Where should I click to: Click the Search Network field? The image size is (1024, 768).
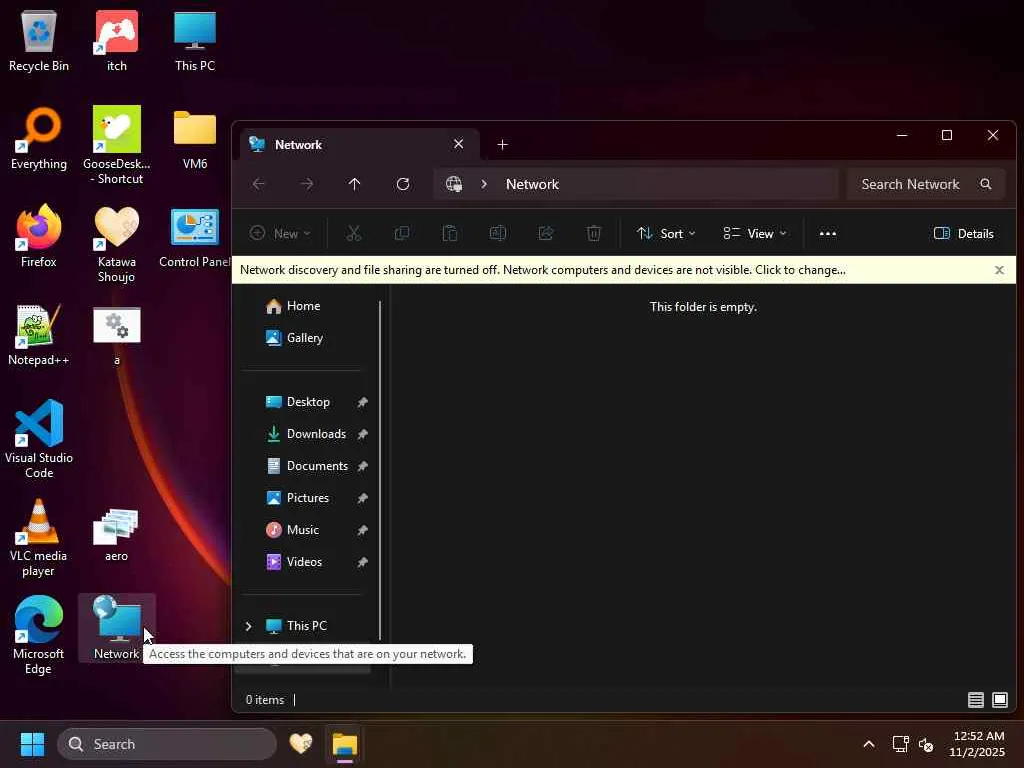(927, 184)
